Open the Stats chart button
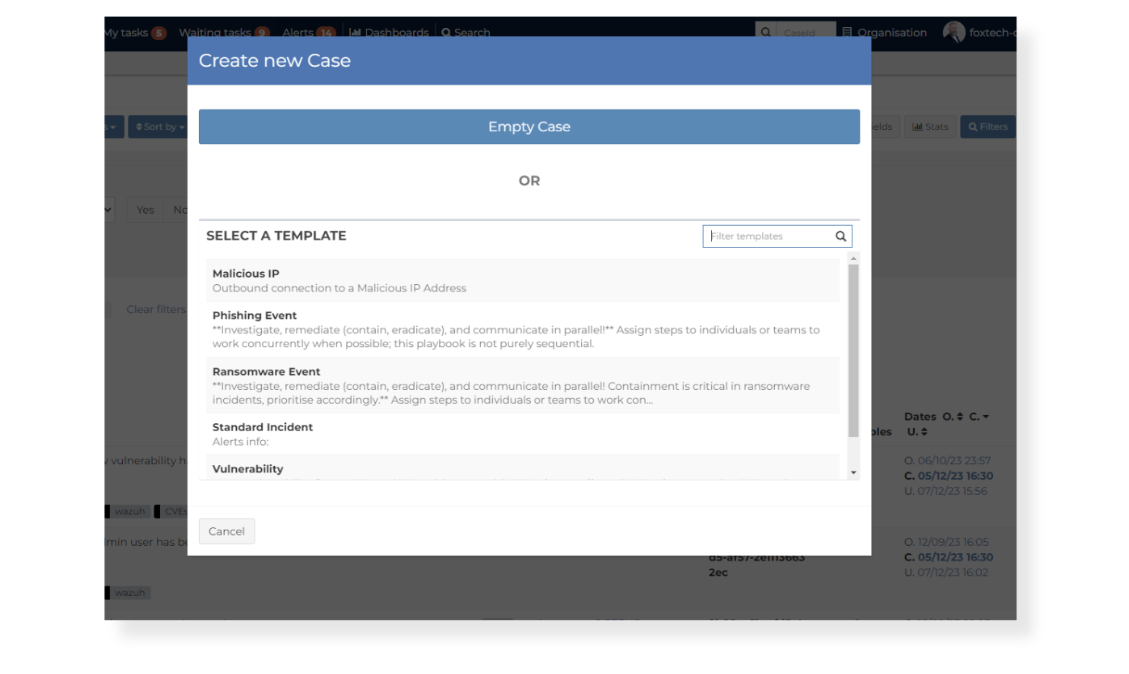Screen dimensions: 1129x674 (x=930, y=127)
